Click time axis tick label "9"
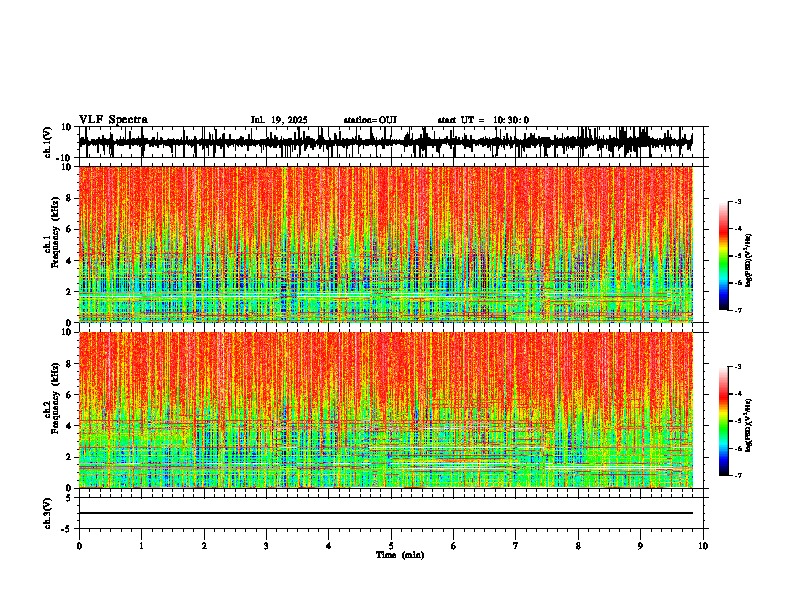 [x=640, y=546]
